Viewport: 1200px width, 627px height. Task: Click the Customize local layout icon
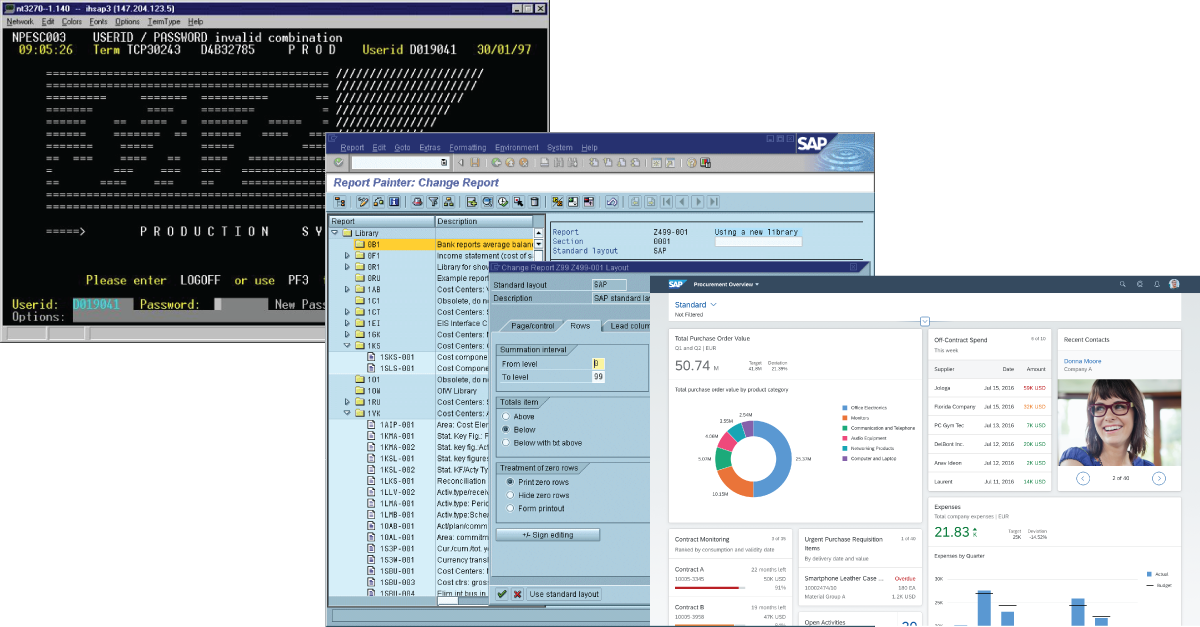pos(706,163)
